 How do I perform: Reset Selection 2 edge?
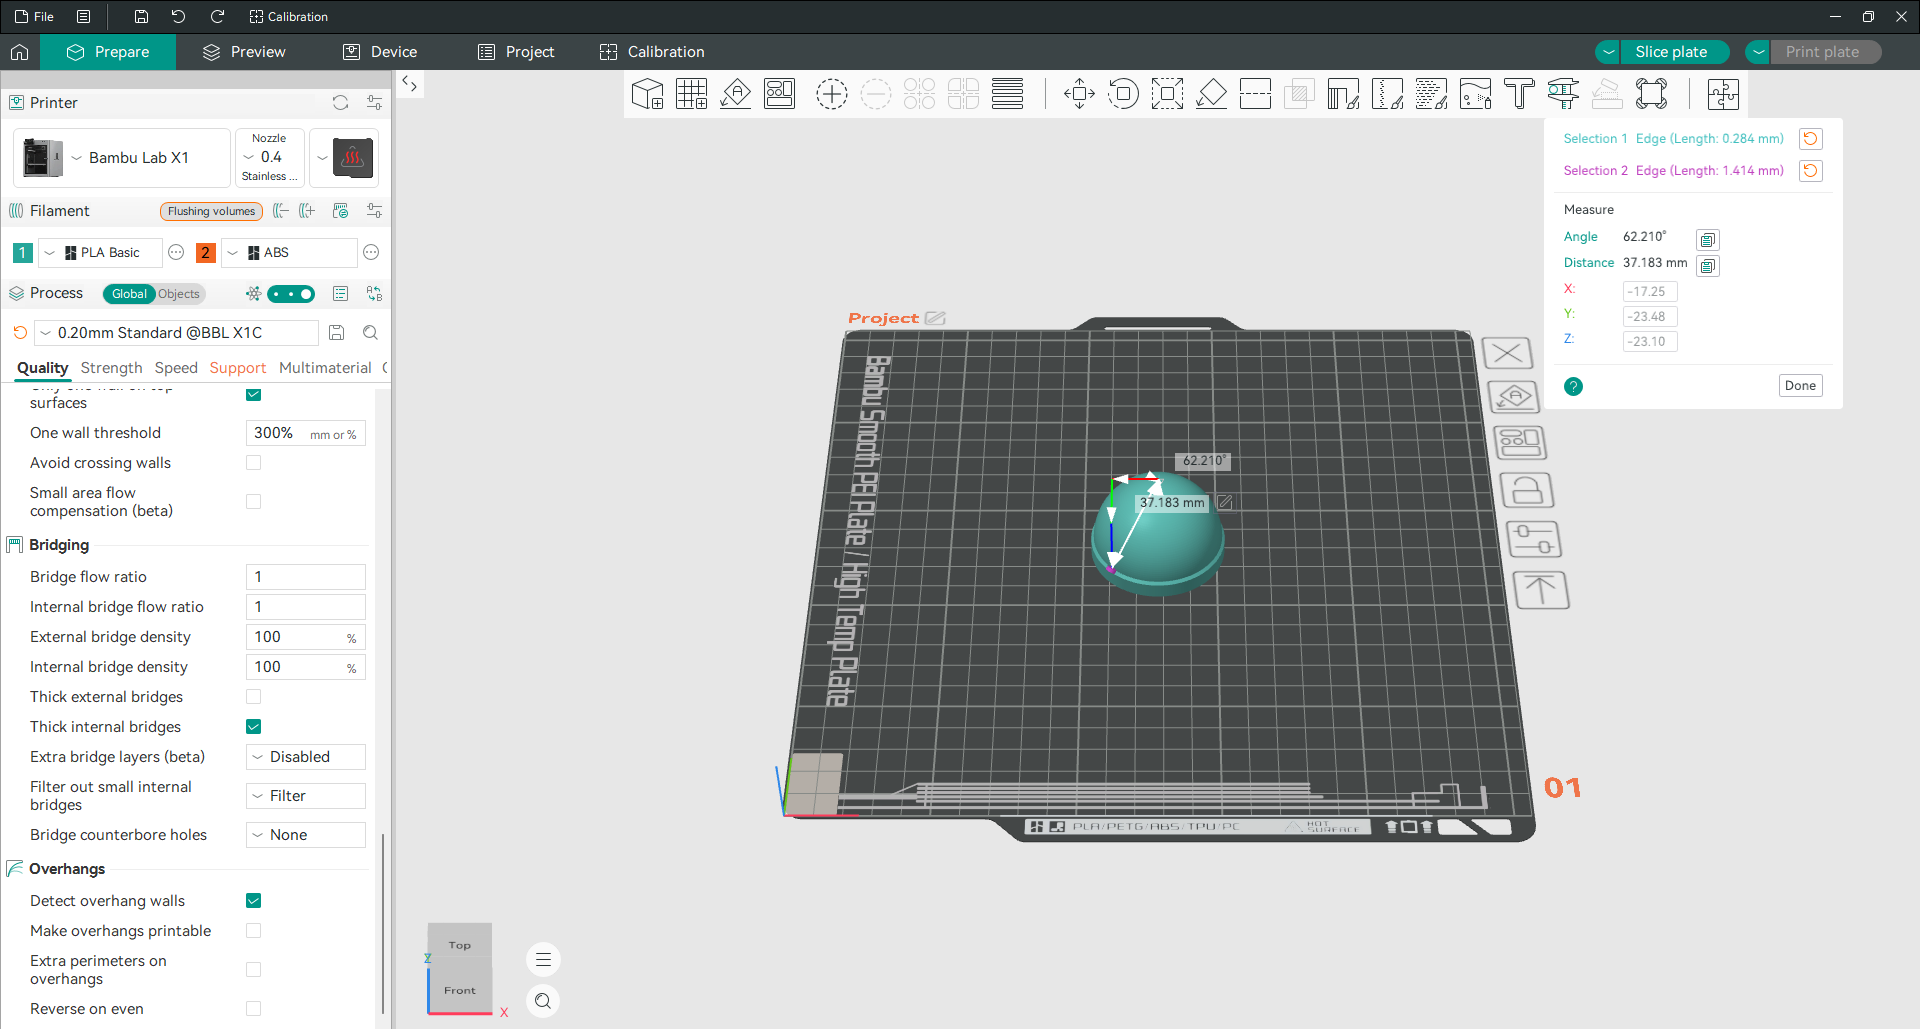tap(1810, 171)
